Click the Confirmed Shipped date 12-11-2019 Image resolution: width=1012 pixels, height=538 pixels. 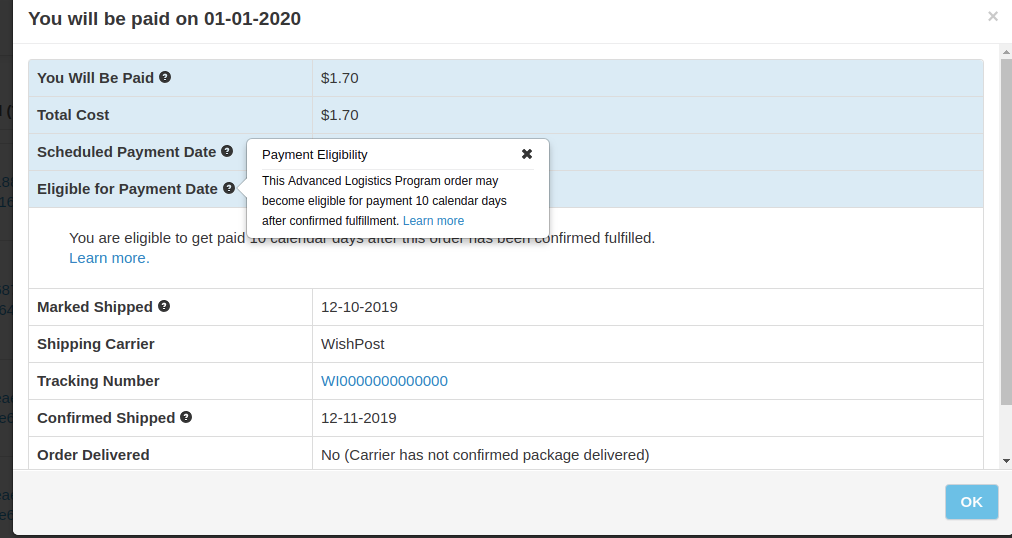(x=359, y=418)
